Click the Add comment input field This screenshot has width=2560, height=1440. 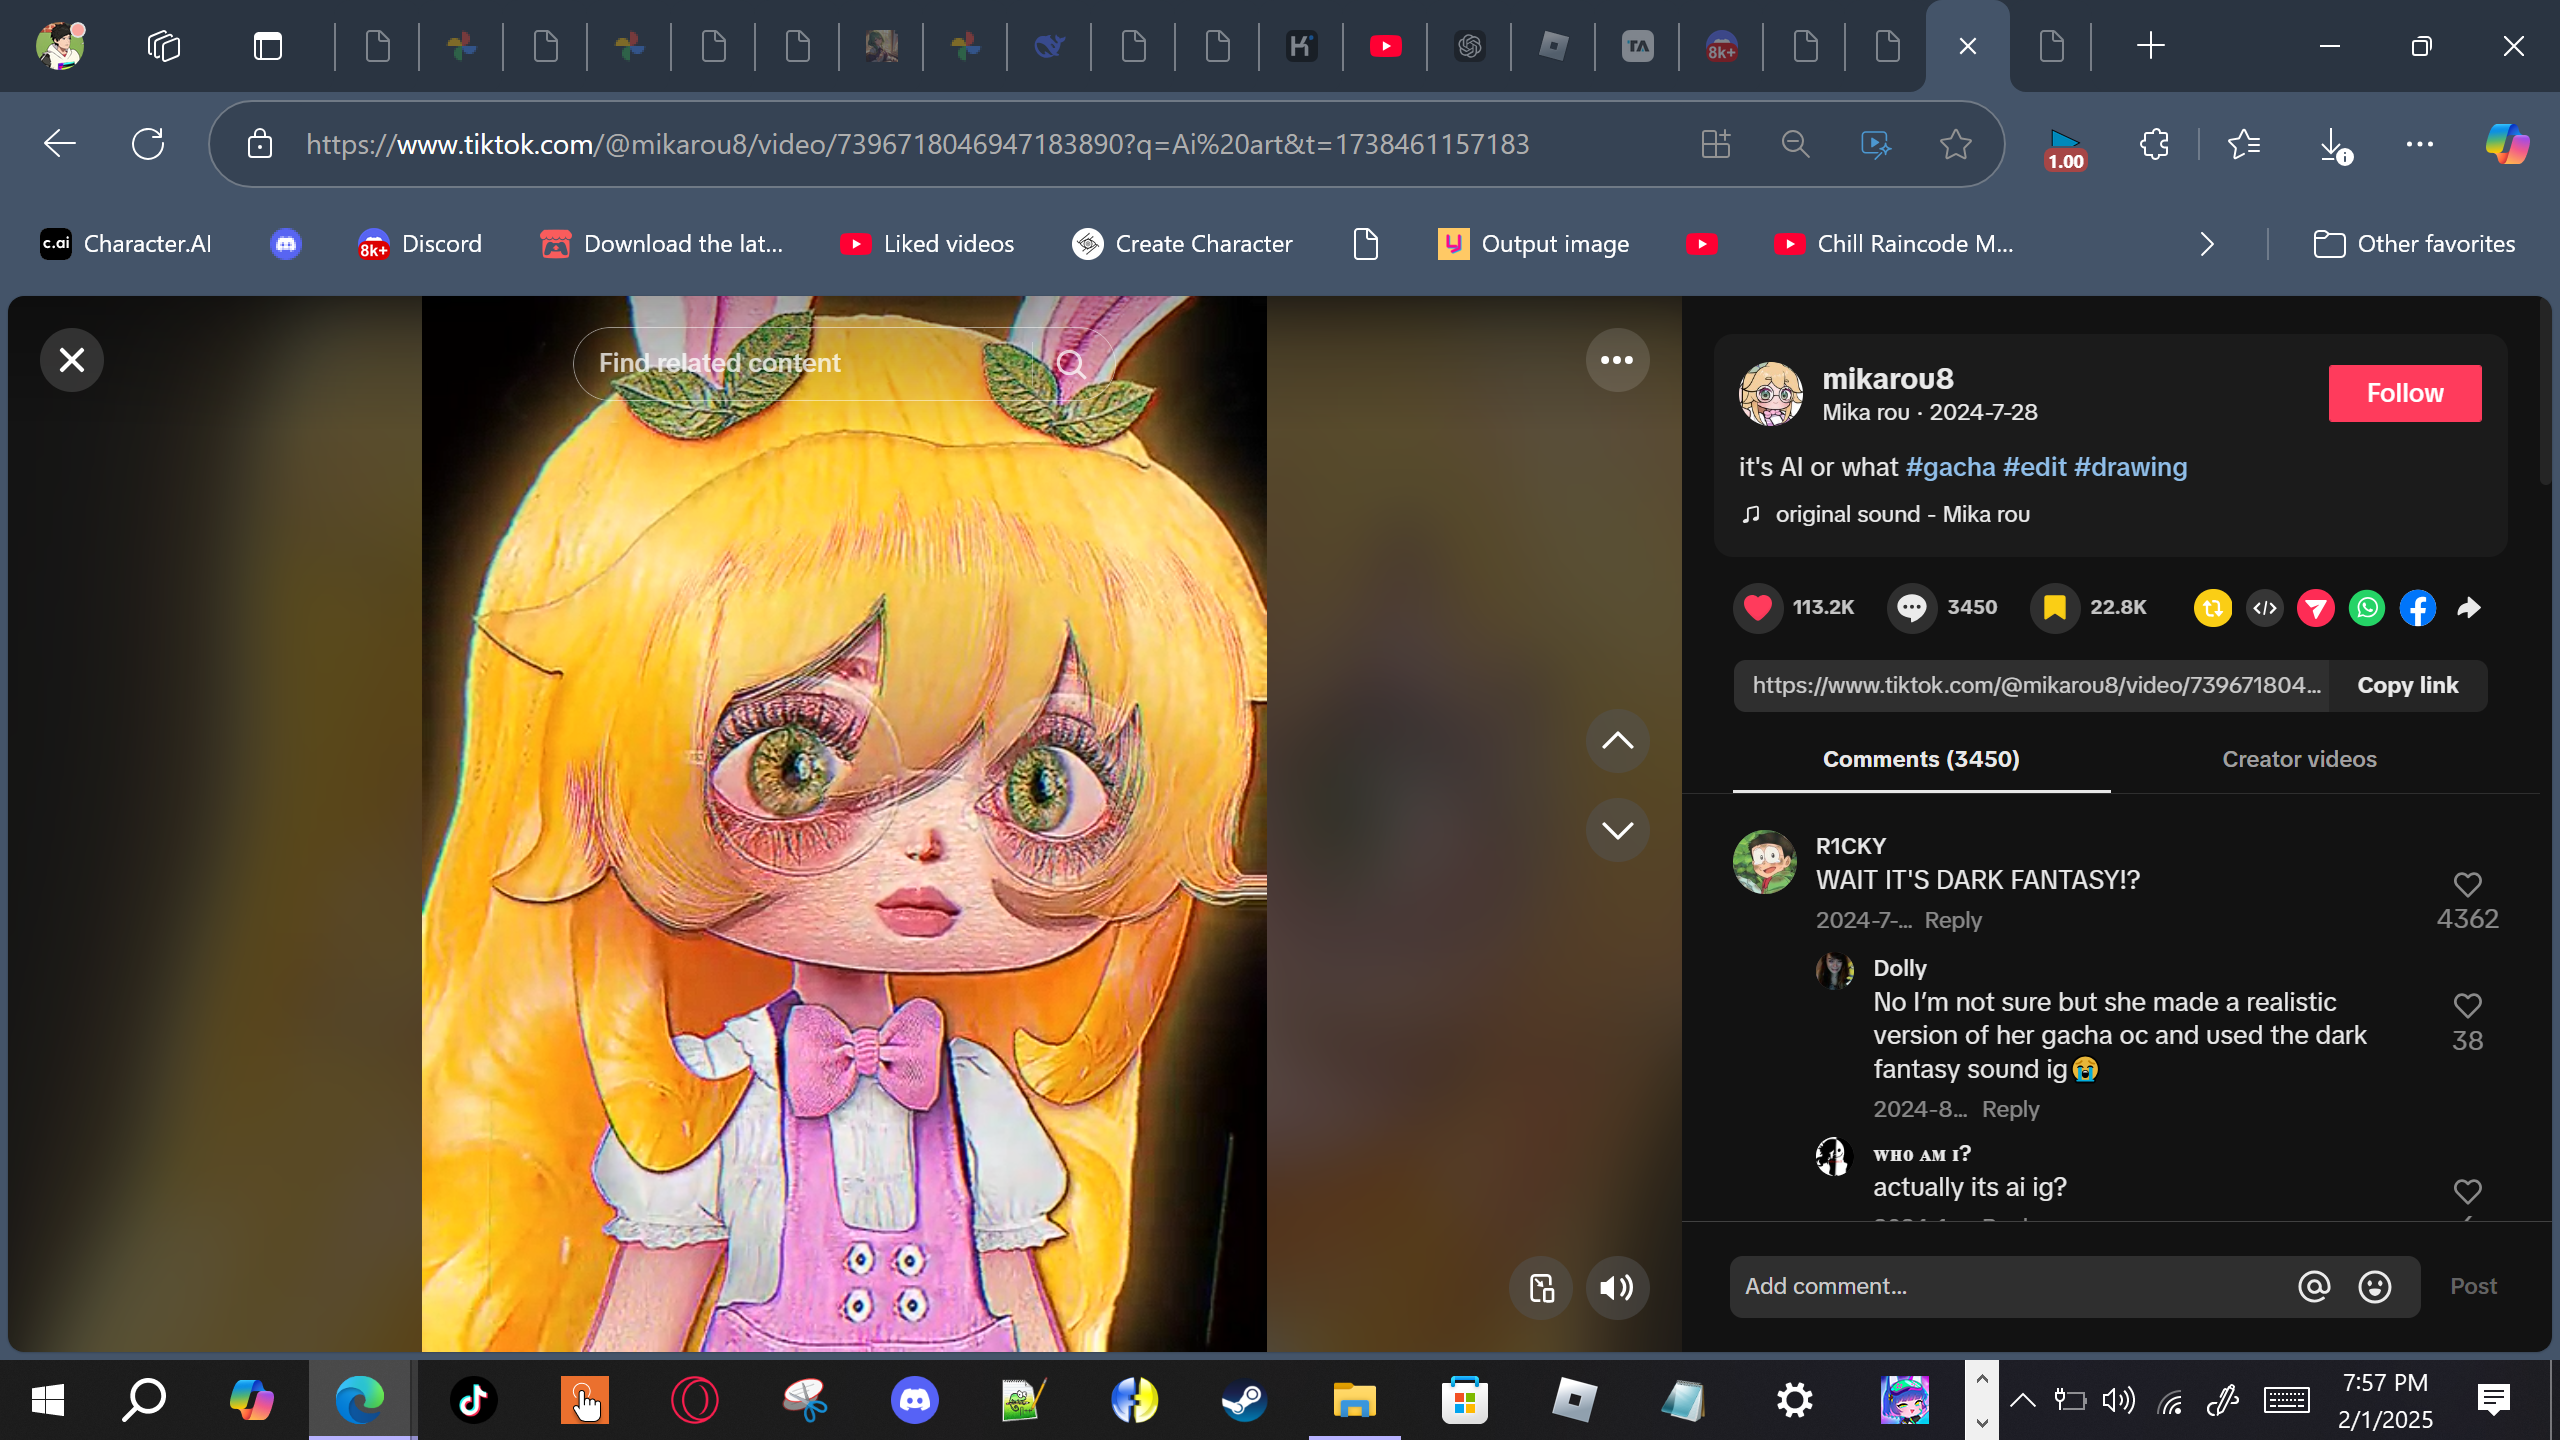pyautogui.click(x=2010, y=1286)
